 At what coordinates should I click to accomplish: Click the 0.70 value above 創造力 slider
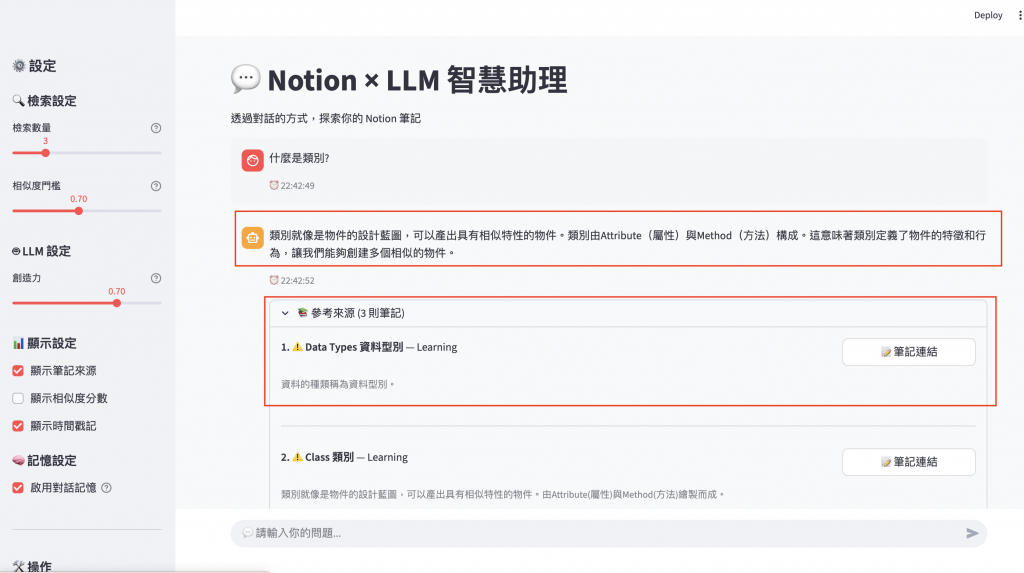(x=116, y=291)
